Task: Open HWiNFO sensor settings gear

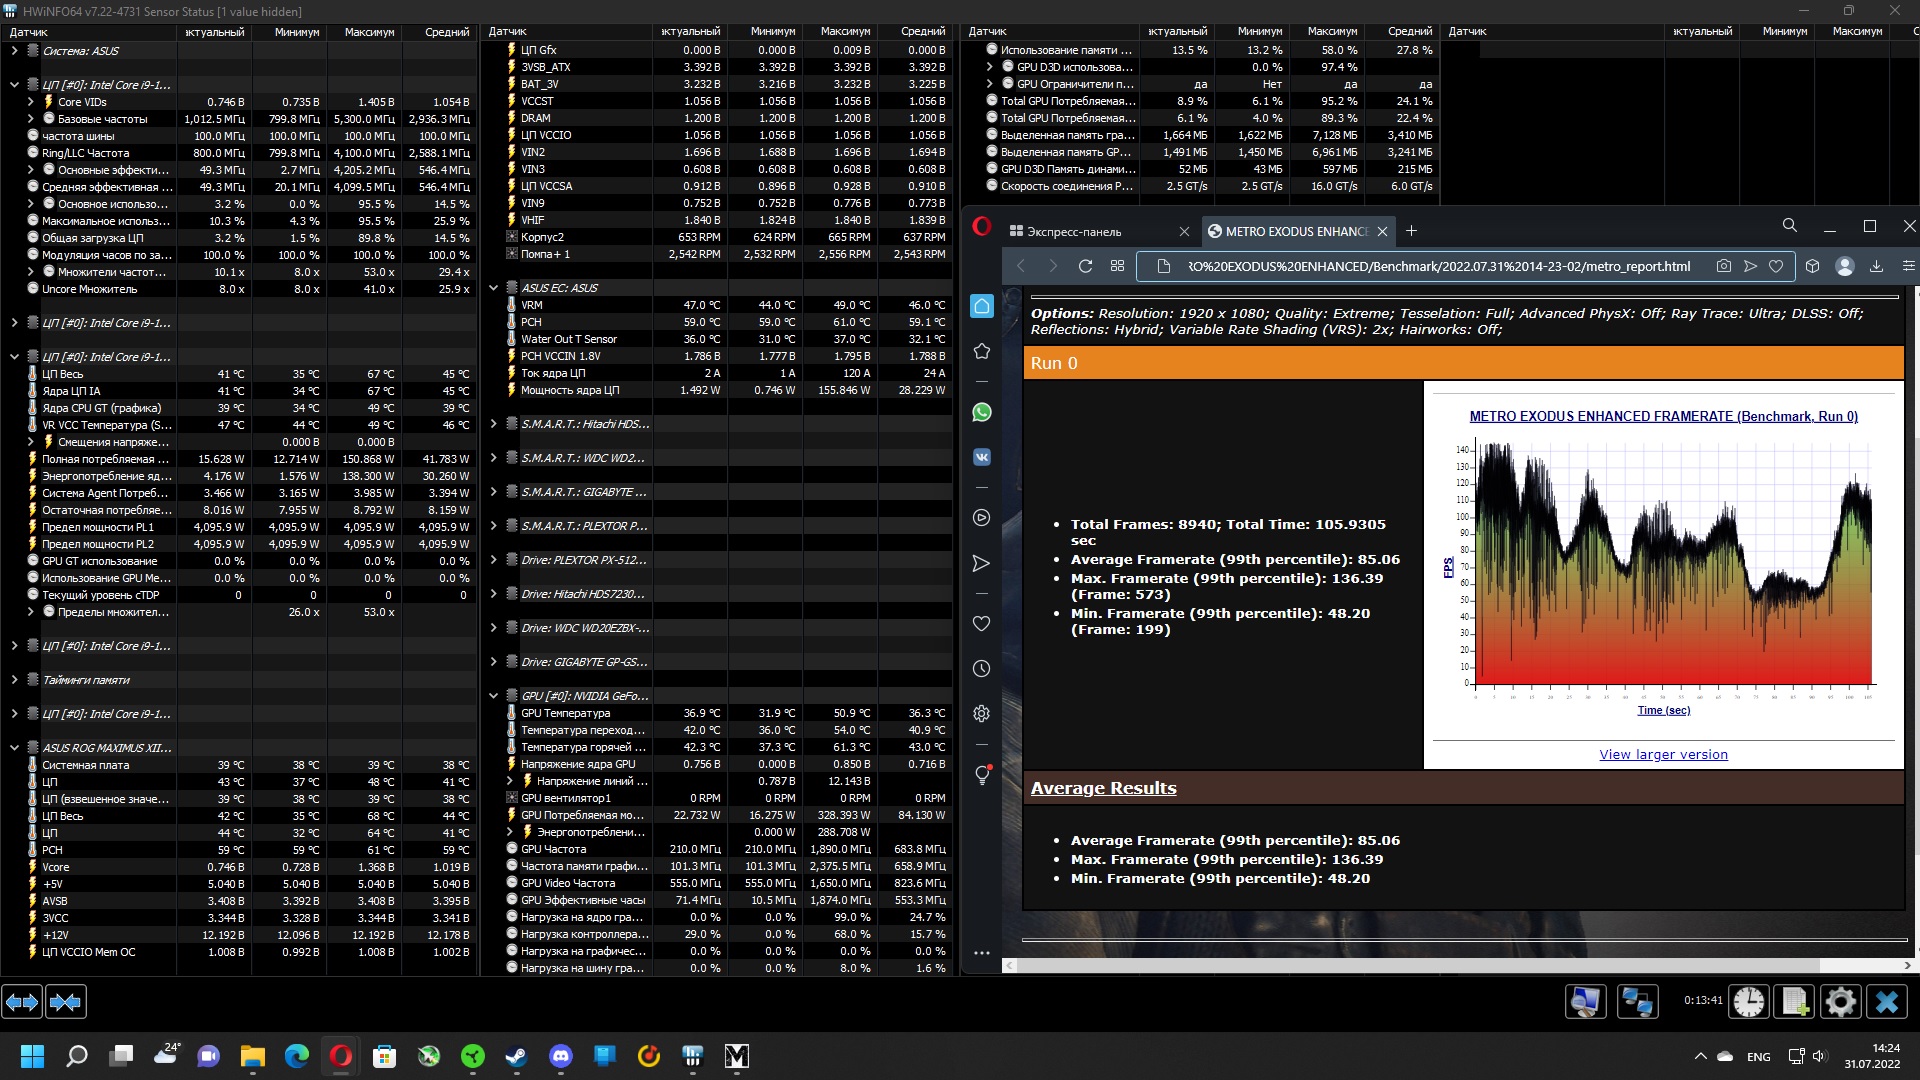Action: click(x=1840, y=1001)
